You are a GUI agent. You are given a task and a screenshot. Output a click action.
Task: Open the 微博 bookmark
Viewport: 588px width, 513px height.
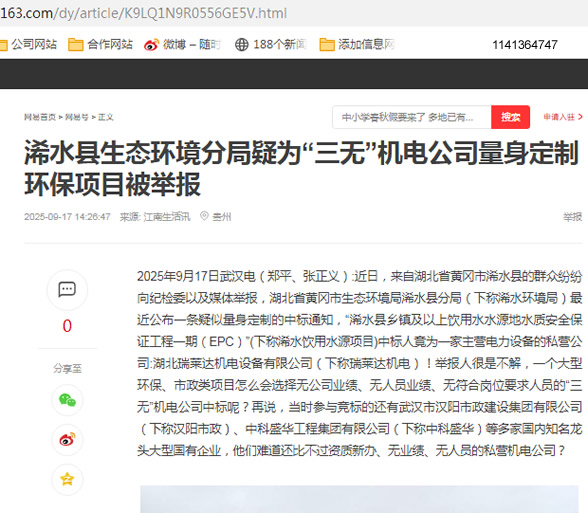[x=182, y=45]
